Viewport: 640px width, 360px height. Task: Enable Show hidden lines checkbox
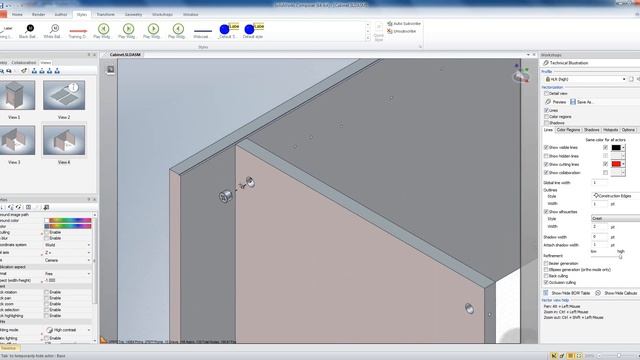click(x=546, y=156)
